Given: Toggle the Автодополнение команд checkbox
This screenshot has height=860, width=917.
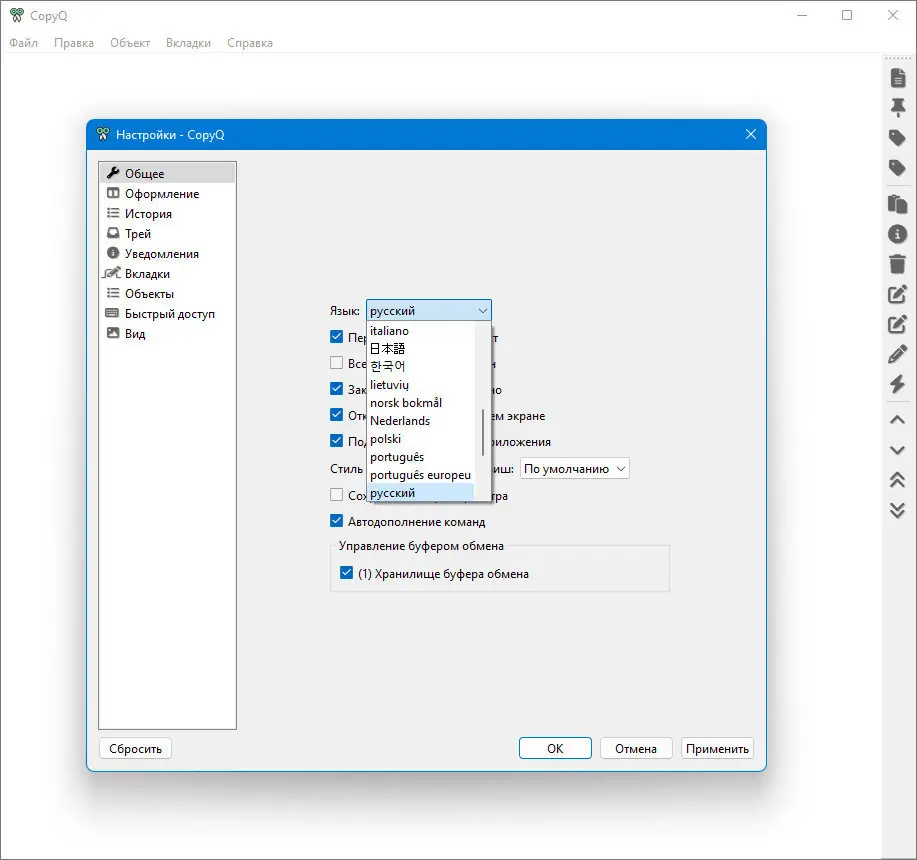Looking at the screenshot, I should coord(336,520).
